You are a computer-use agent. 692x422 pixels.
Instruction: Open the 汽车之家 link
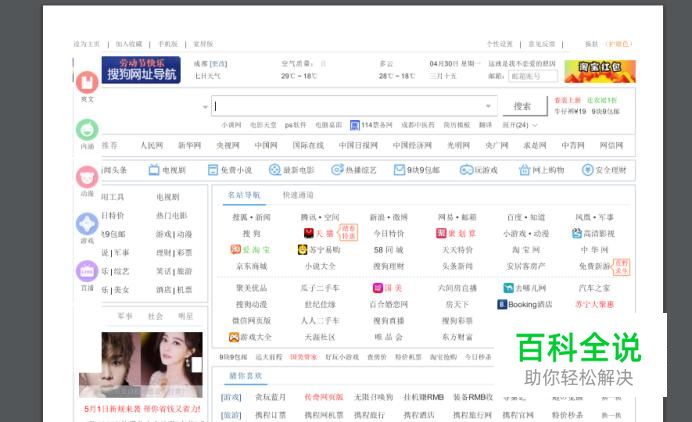coord(594,288)
